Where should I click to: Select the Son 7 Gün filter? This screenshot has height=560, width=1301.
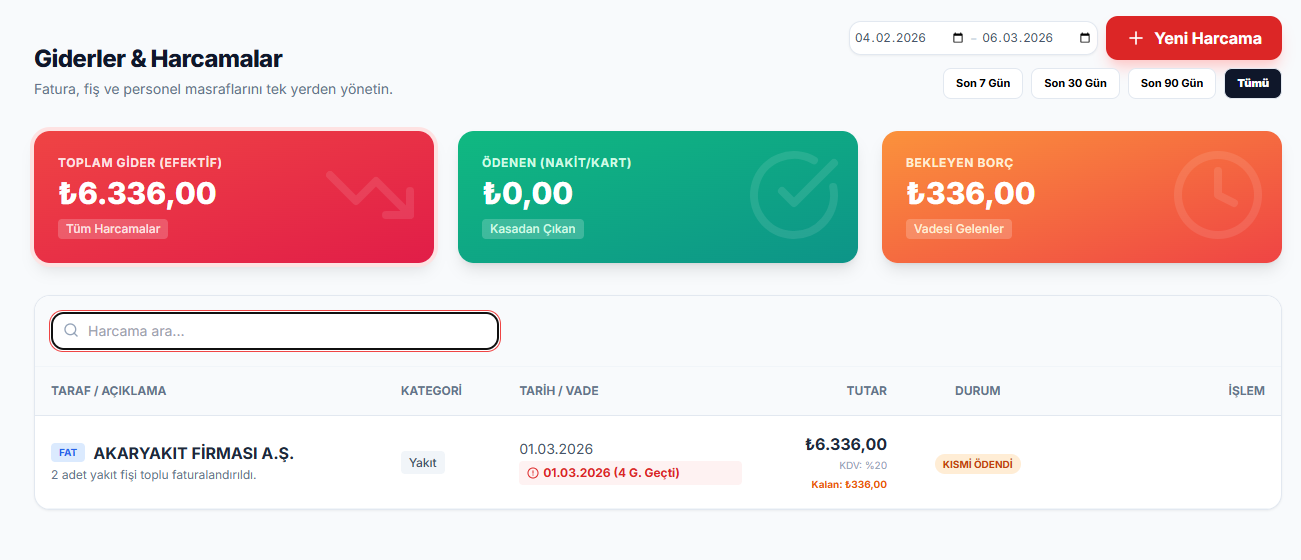click(x=982, y=83)
